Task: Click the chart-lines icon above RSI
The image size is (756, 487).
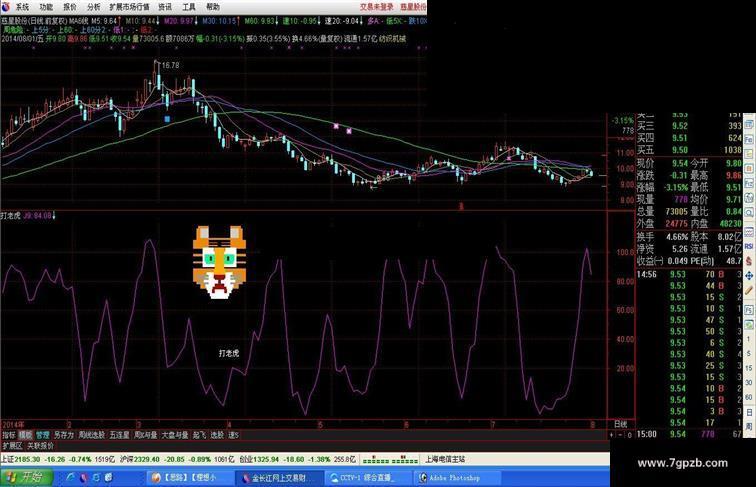Action: [749, 232]
